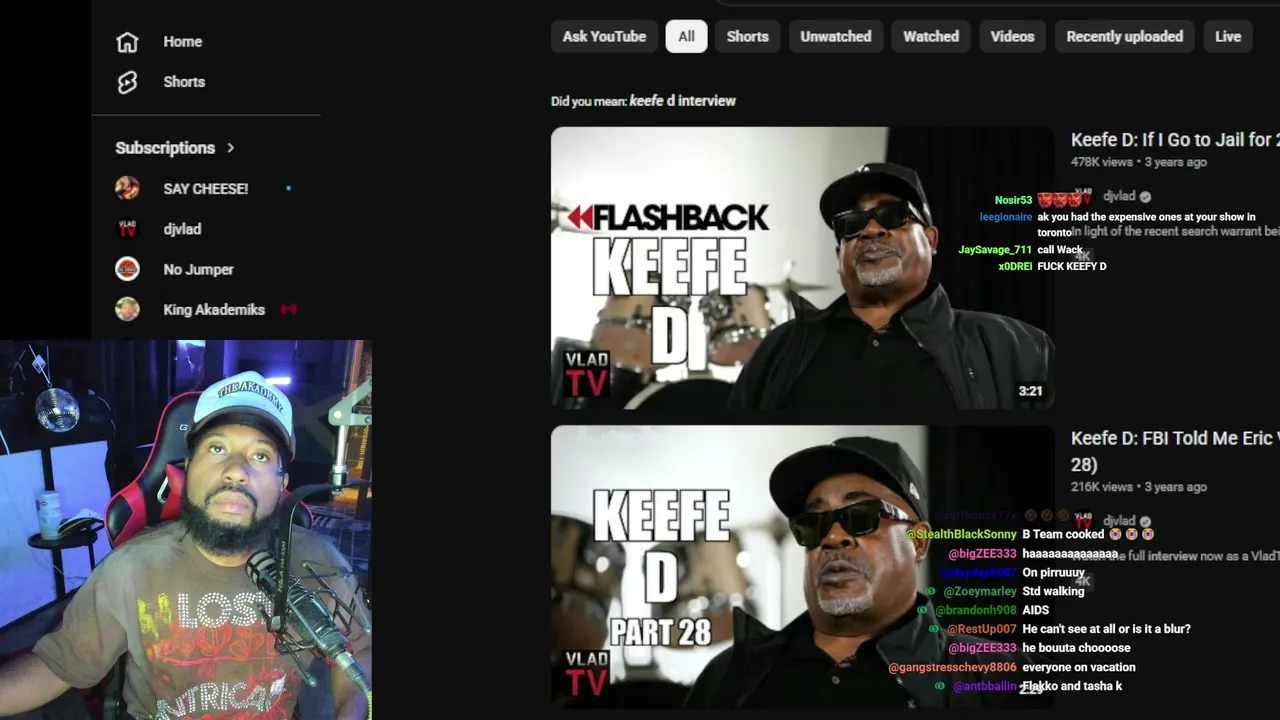Follow the "keefe d interview" suggestion link
Viewport: 1280px width, 720px height.
pos(682,101)
